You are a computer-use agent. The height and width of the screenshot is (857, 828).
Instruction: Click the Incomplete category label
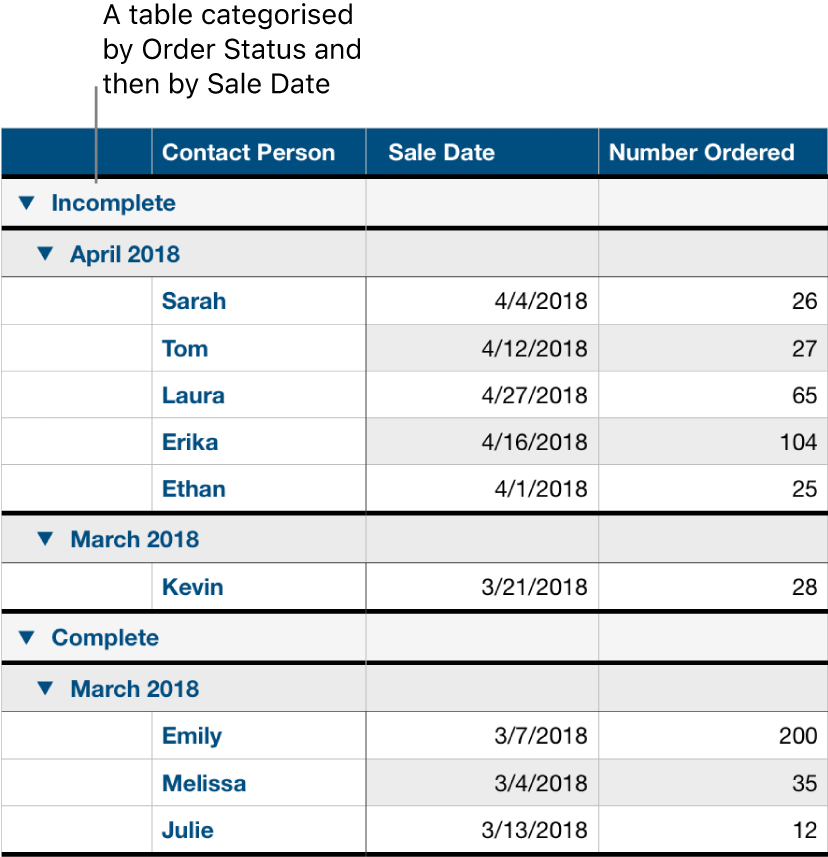113,203
